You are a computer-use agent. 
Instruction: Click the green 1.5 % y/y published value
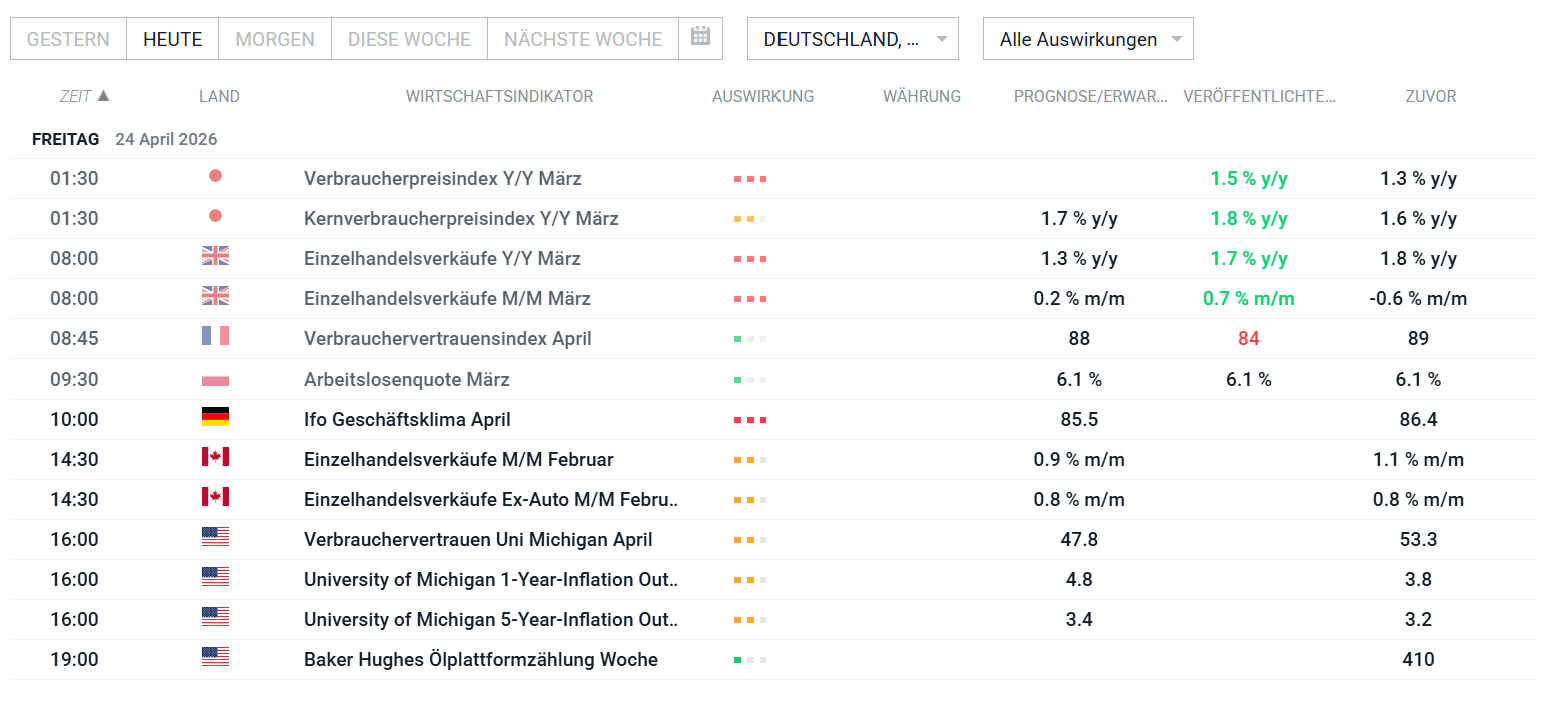click(1248, 178)
